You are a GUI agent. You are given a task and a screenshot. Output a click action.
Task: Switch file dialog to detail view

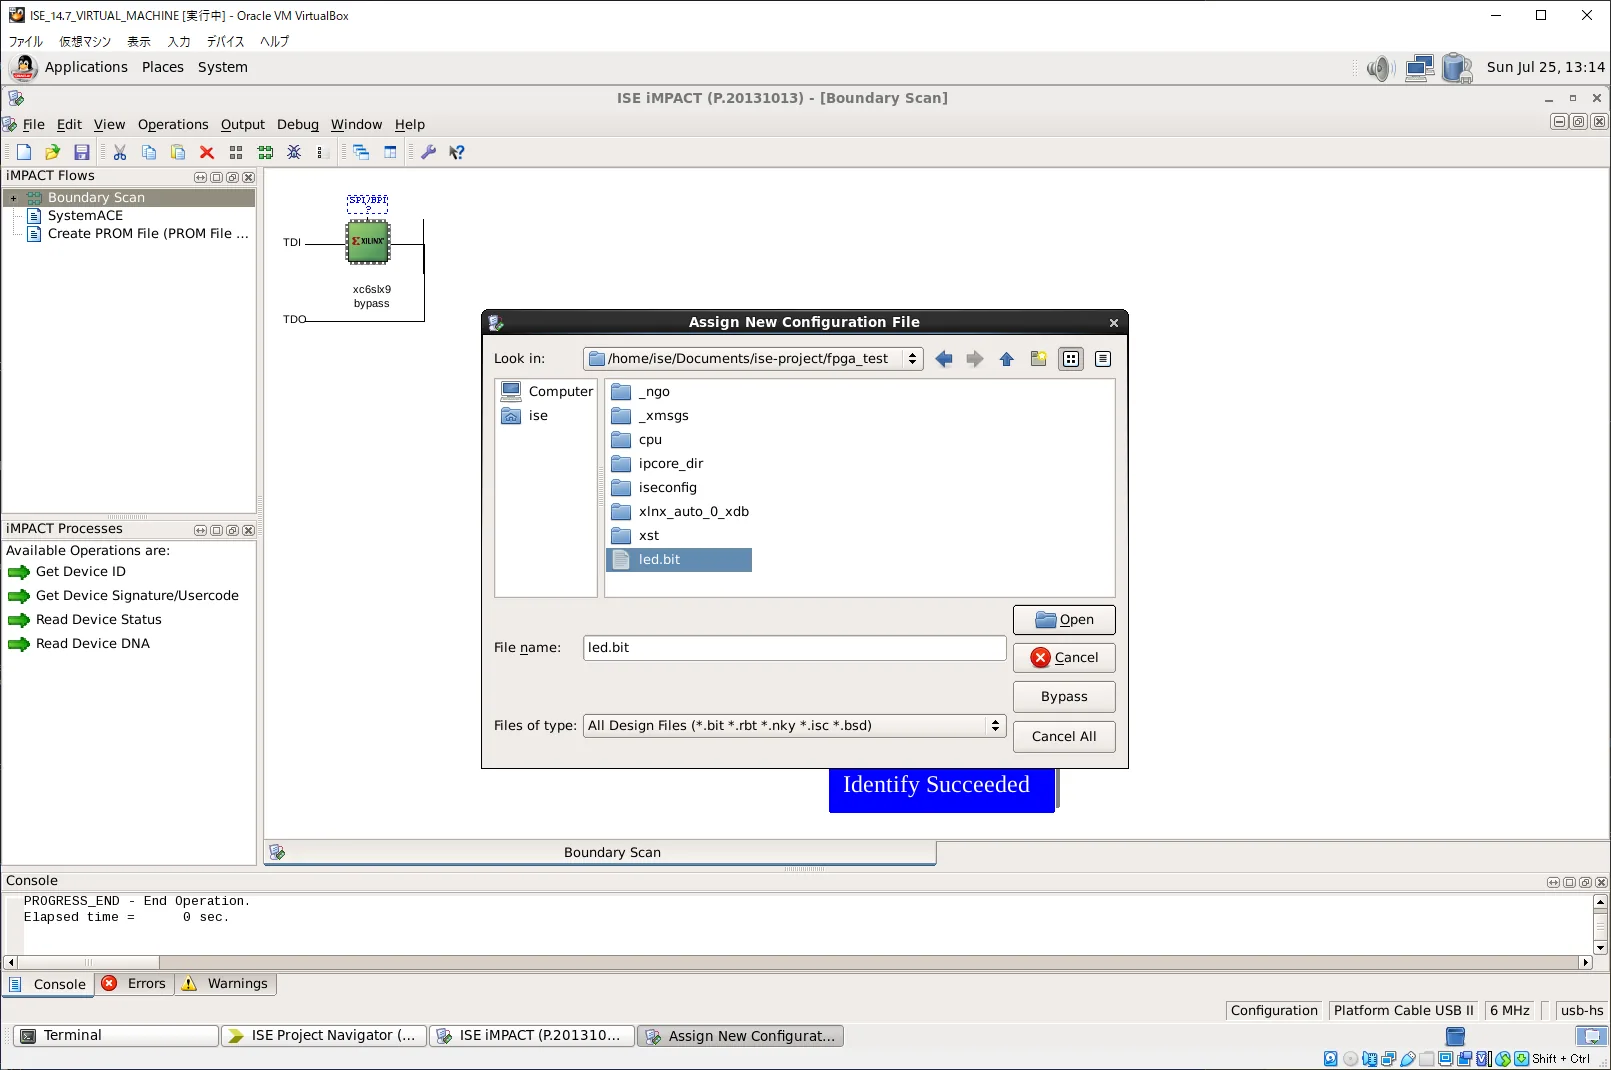(x=1103, y=359)
